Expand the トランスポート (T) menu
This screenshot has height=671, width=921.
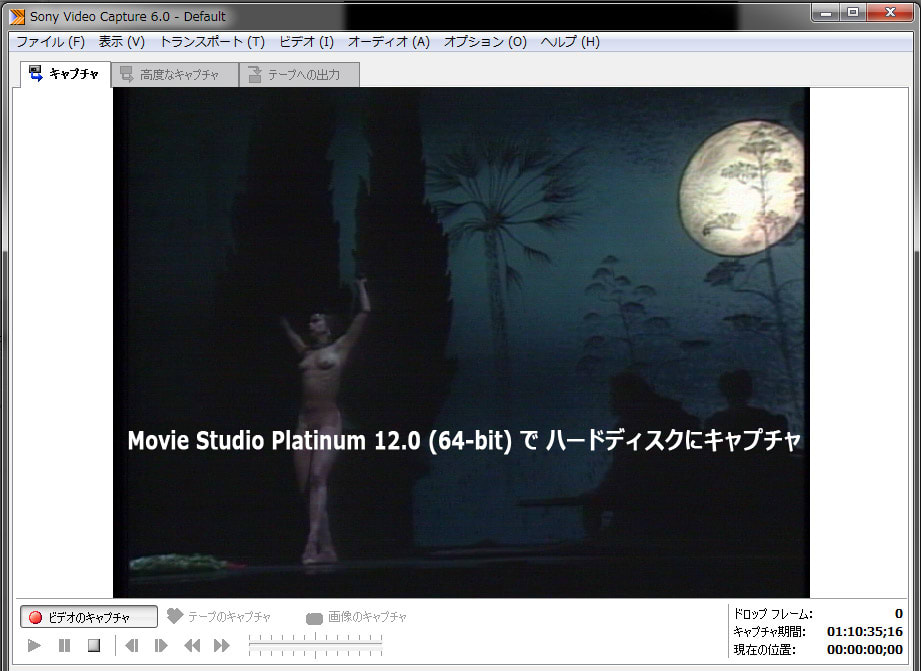click(x=212, y=42)
